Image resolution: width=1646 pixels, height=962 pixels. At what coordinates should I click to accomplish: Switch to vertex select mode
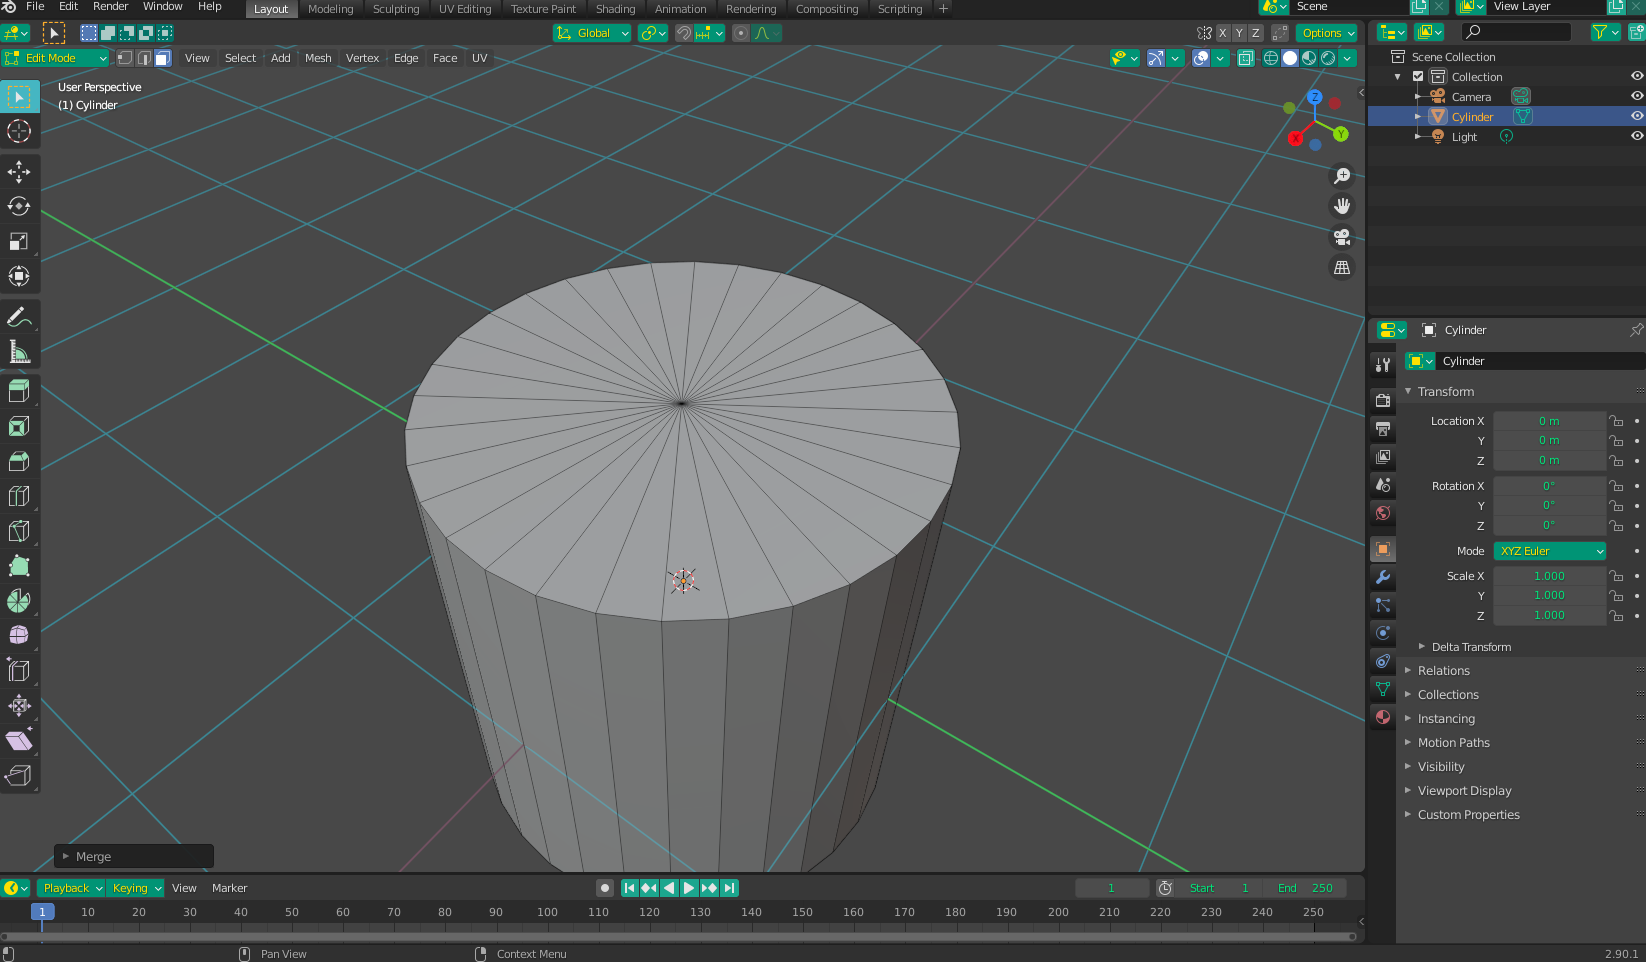coord(125,58)
